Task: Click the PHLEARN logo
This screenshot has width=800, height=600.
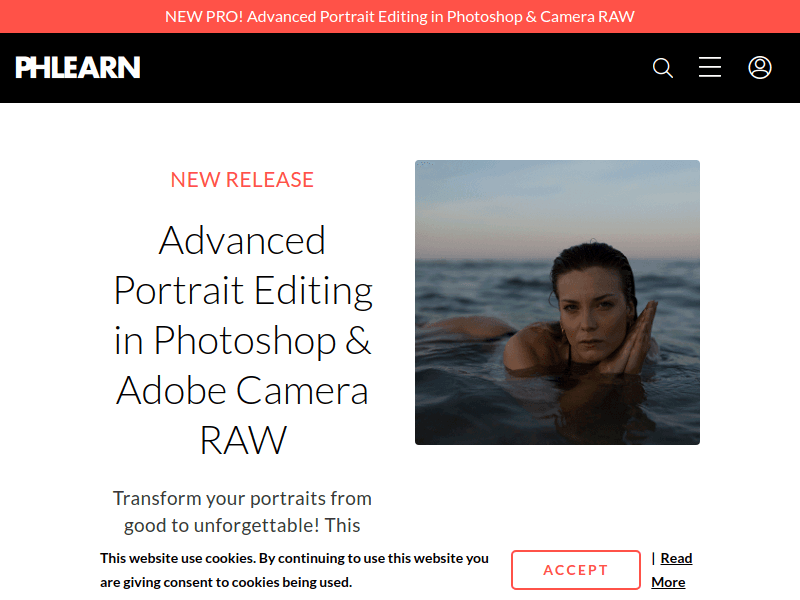Action: (x=78, y=68)
